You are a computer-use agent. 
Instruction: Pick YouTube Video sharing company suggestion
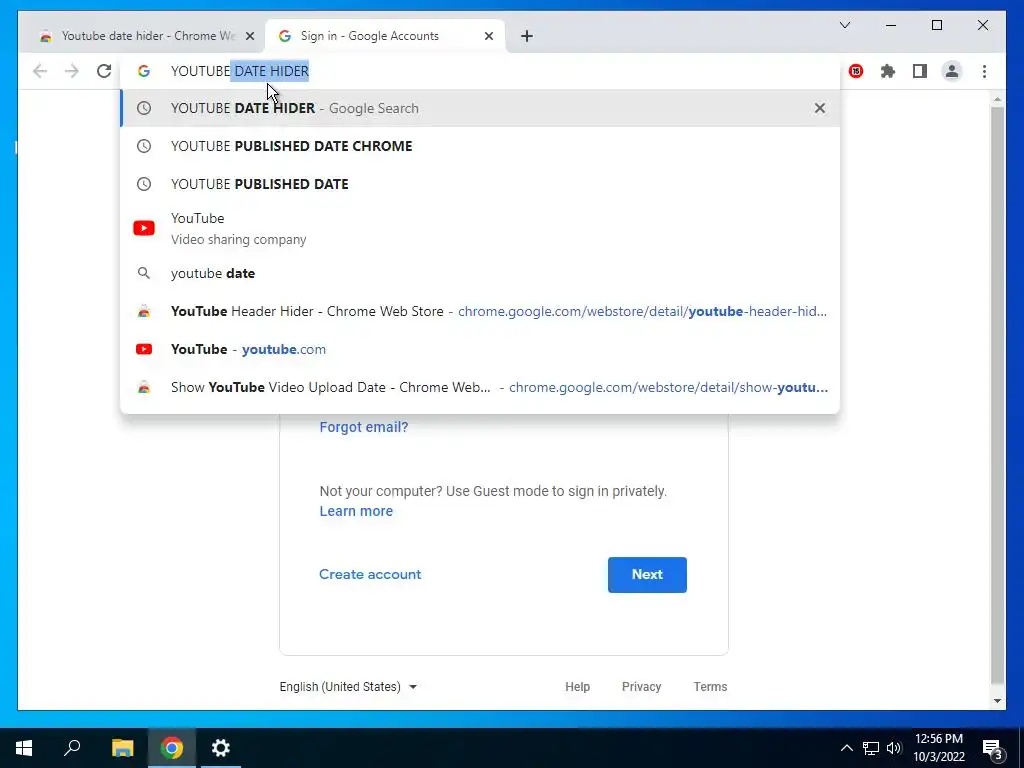click(x=480, y=229)
